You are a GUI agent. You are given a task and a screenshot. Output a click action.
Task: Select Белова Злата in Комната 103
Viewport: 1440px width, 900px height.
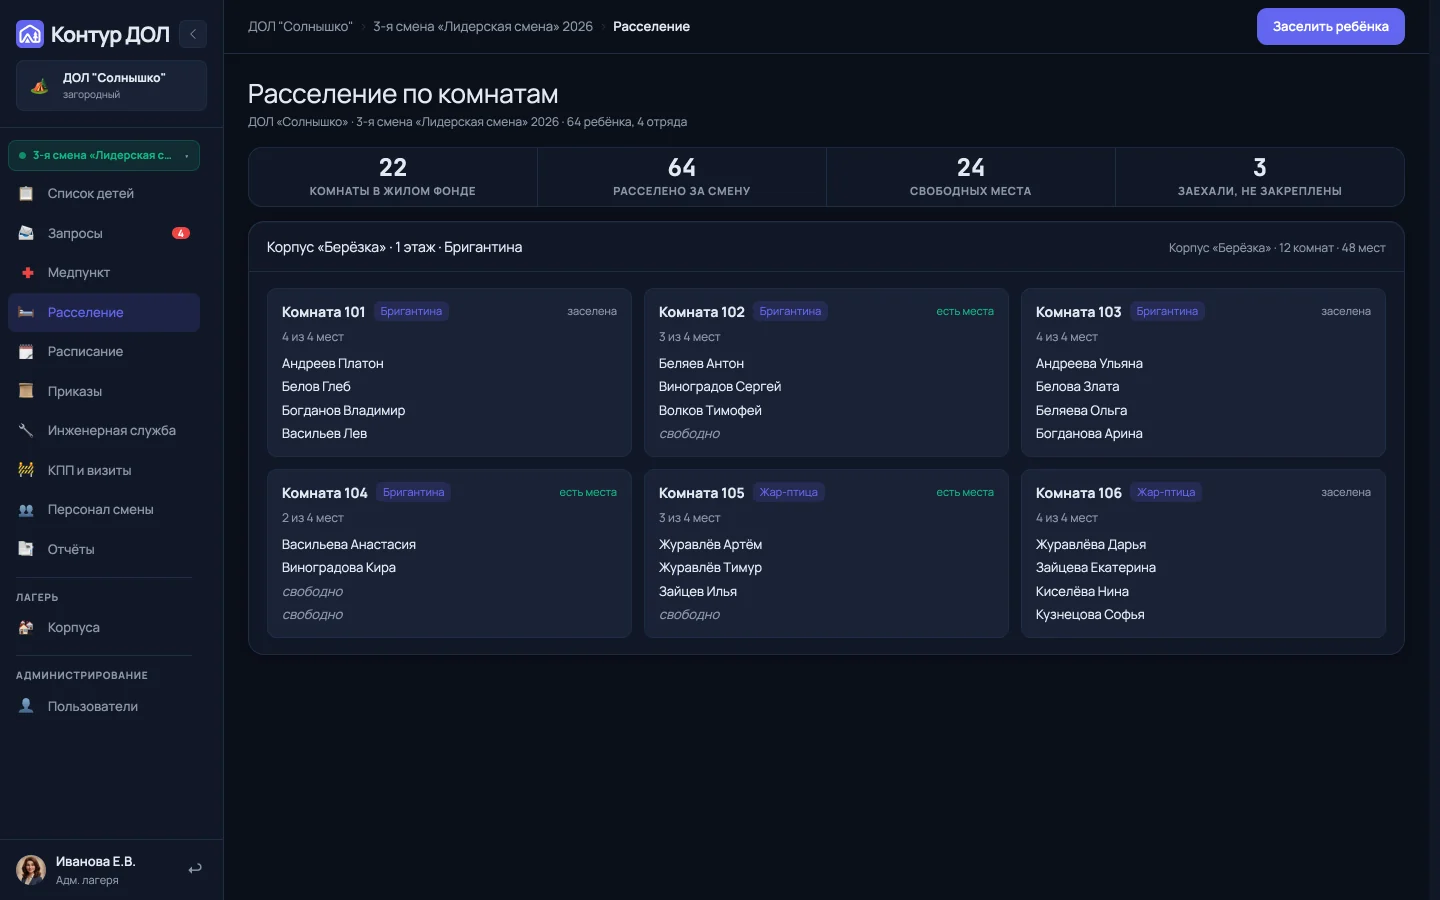tap(1077, 386)
